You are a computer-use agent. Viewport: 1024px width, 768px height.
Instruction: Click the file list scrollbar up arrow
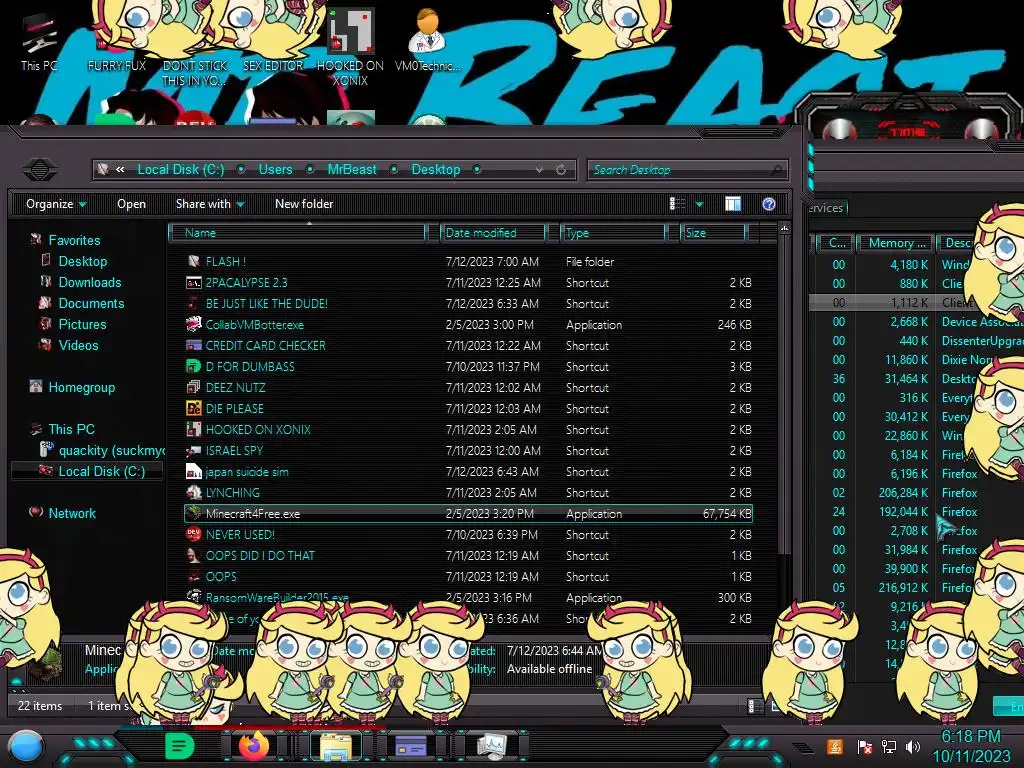[x=784, y=229]
